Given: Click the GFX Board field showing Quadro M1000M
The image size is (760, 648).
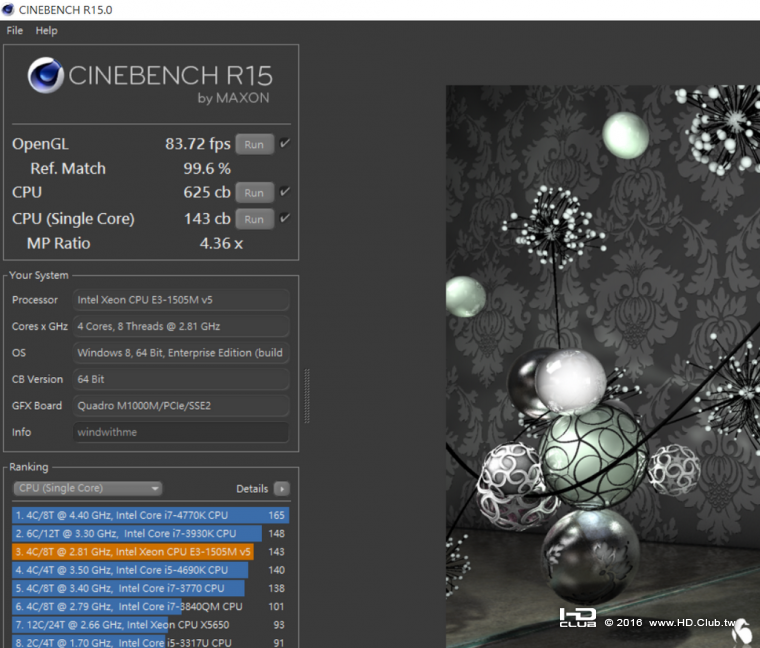Looking at the screenshot, I should pos(181,406).
